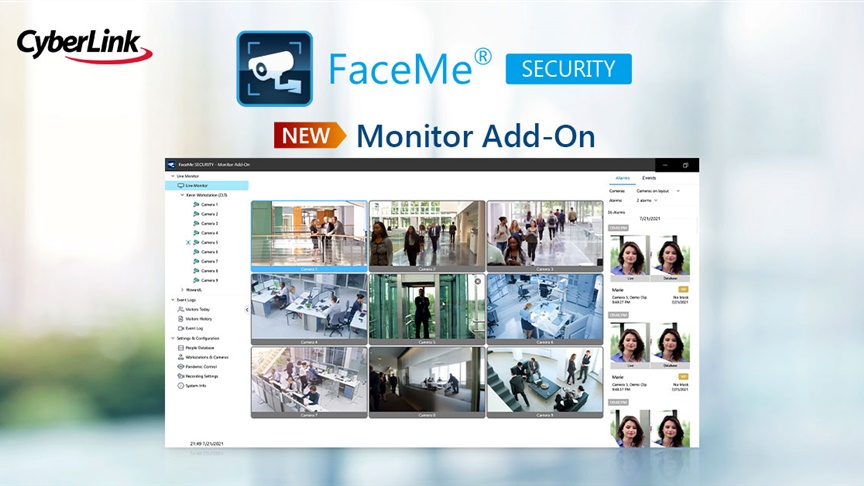The height and width of the screenshot is (486, 864).
Task: Select the Camera 3 video feed
Action: pyautogui.click(x=545, y=234)
